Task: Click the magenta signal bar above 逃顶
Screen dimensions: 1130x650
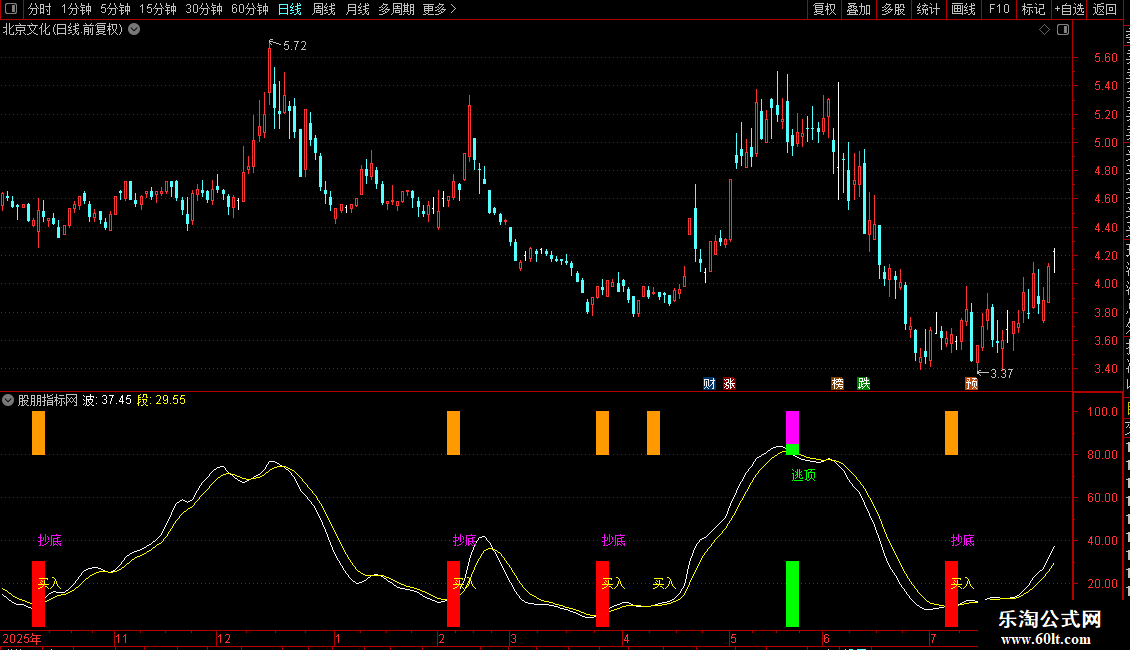Action: click(x=792, y=428)
